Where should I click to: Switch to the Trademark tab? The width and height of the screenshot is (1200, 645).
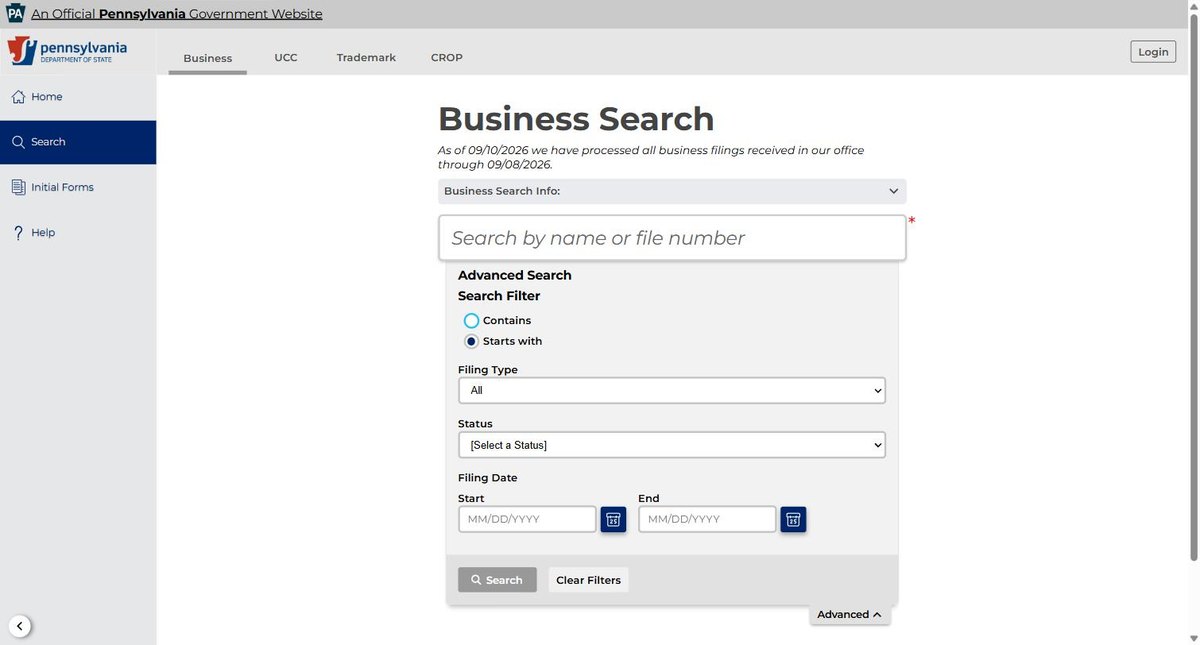pos(366,58)
